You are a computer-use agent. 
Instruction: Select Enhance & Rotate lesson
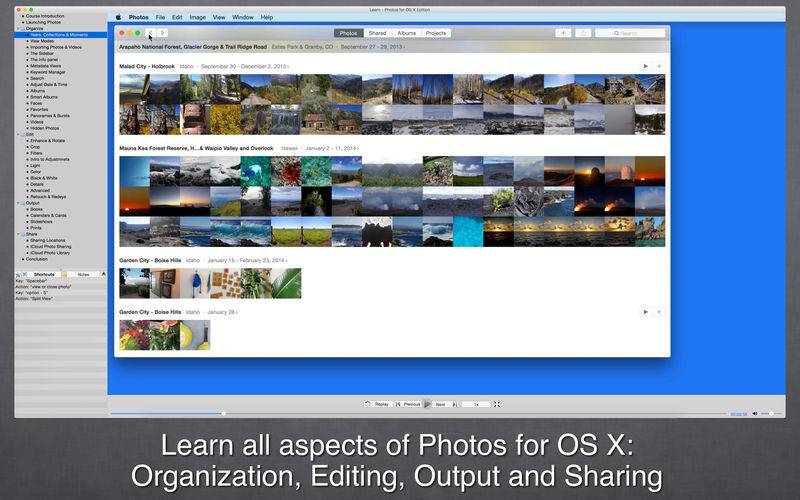(47, 140)
